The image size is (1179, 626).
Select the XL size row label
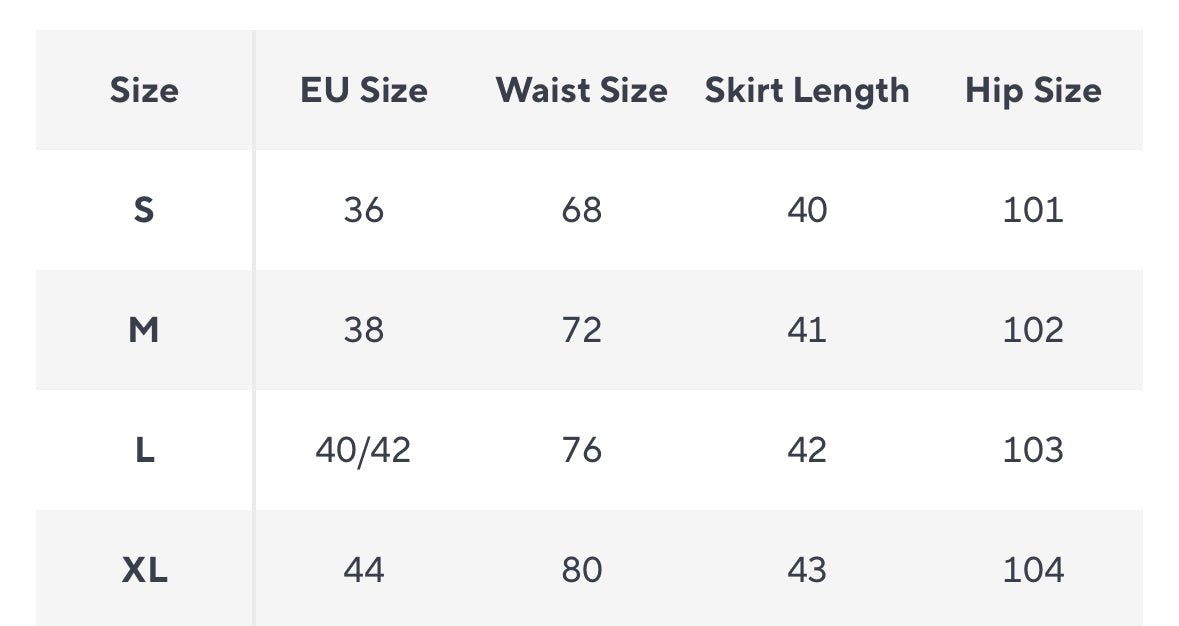coord(144,570)
